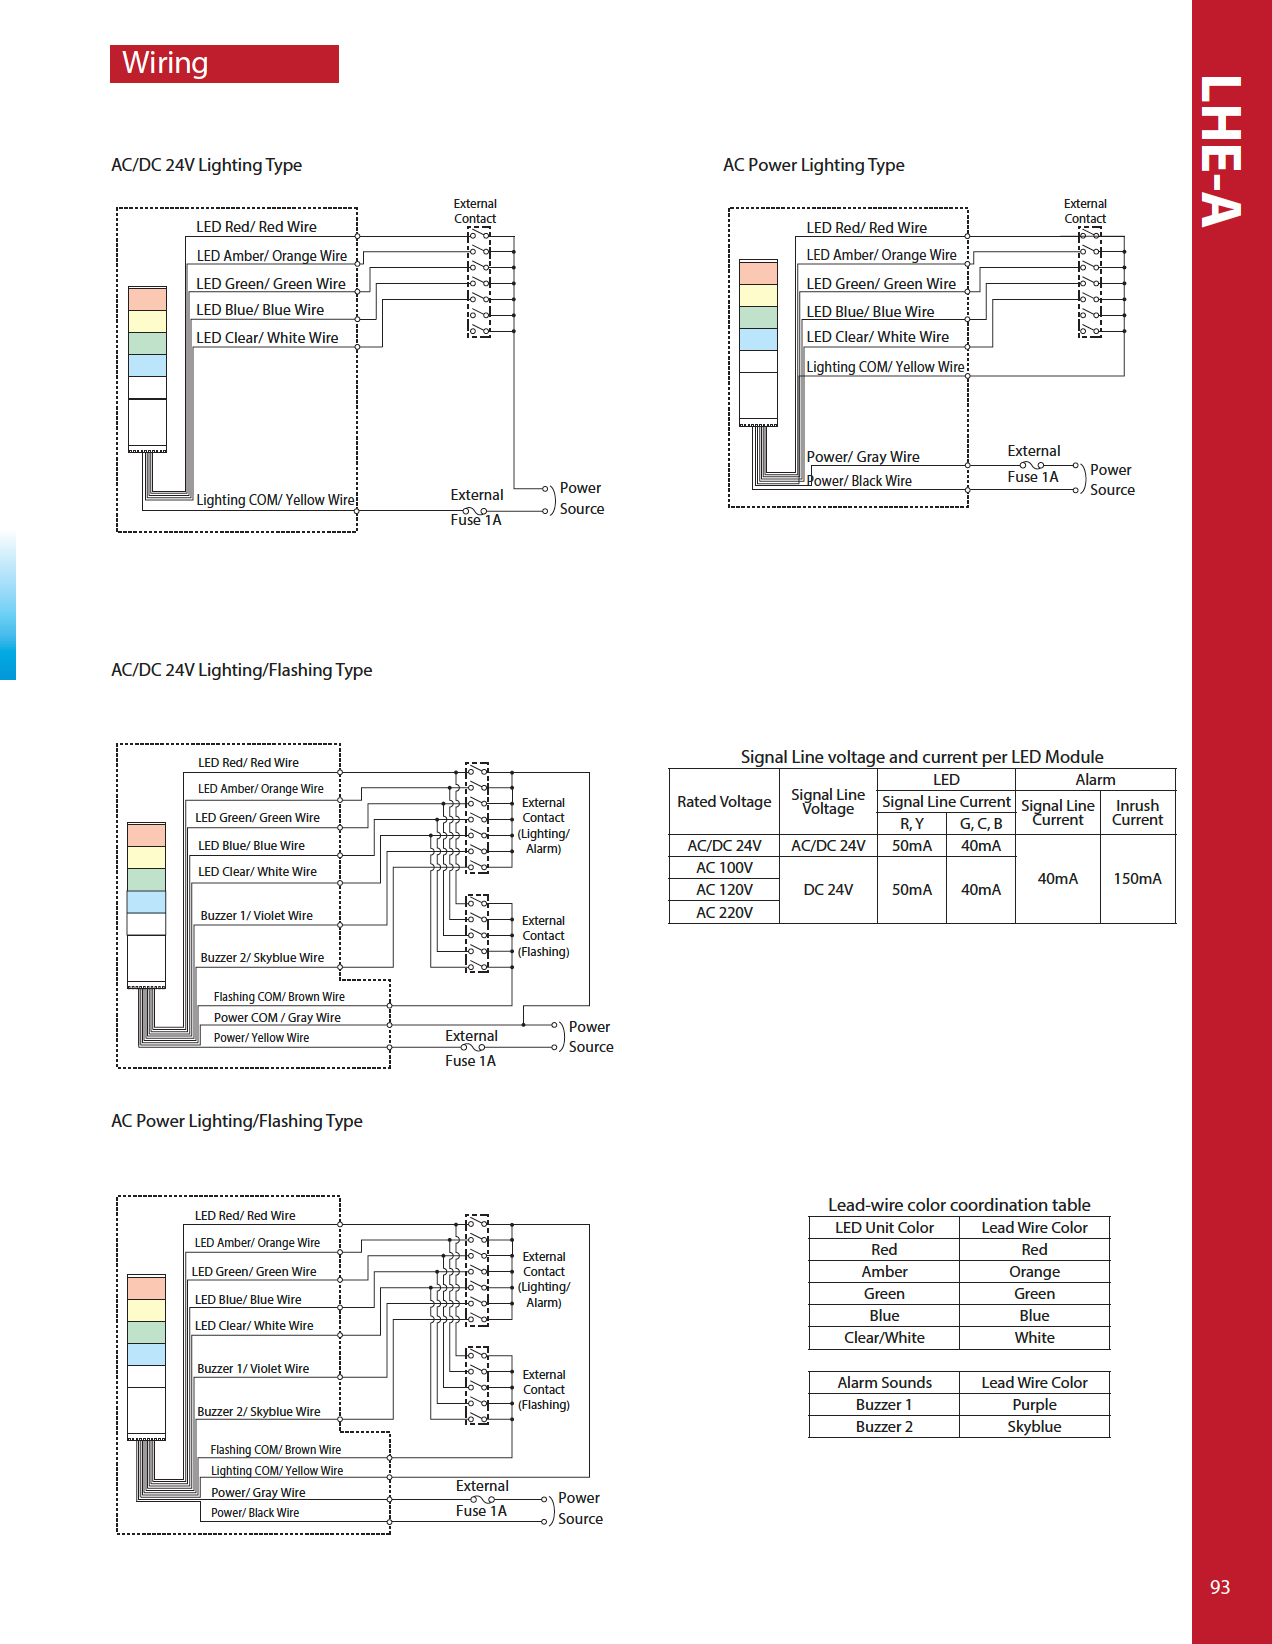Click blue tower segment in AC Power Lighting diagram
The width and height of the screenshot is (1272, 1644).
[x=758, y=339]
